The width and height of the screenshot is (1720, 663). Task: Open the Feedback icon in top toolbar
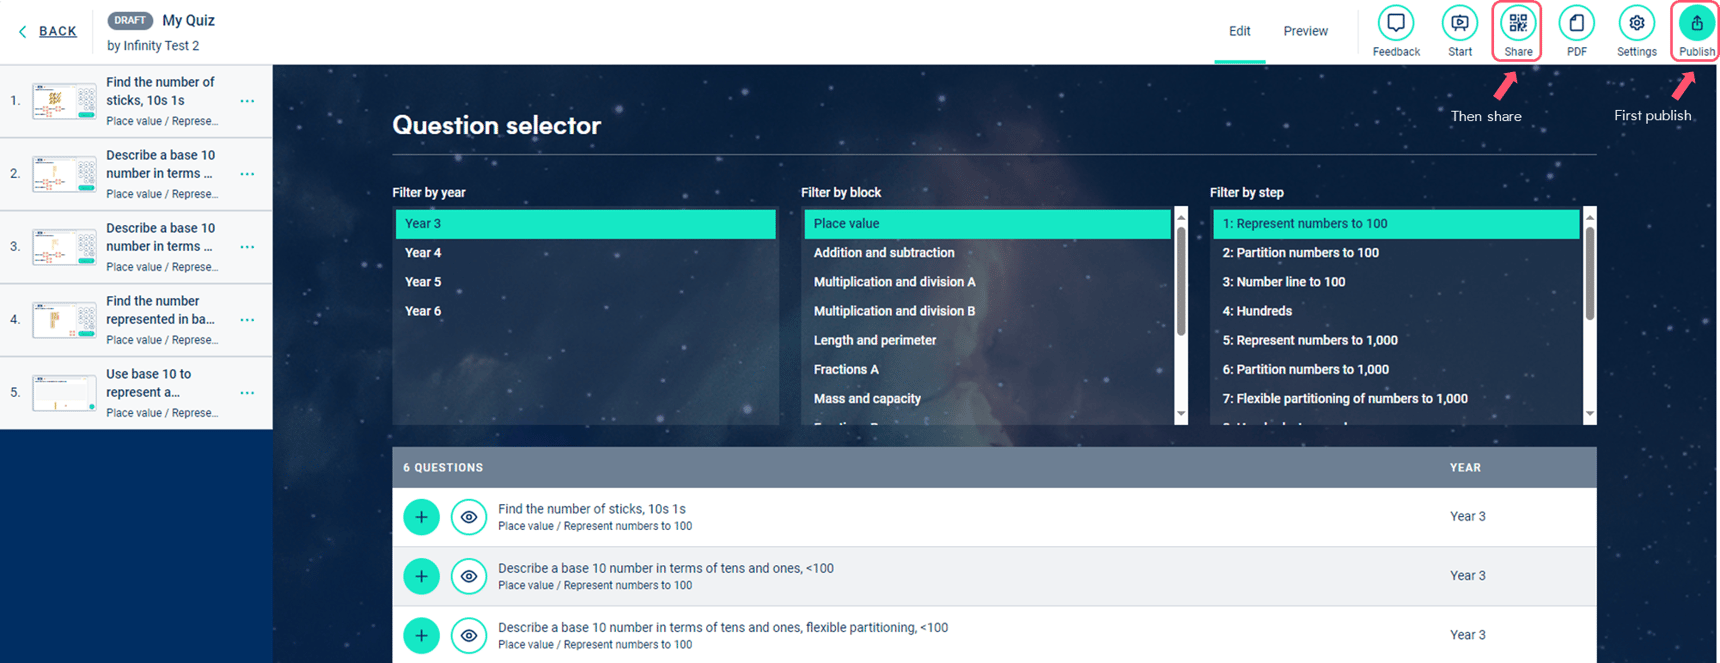click(x=1395, y=24)
